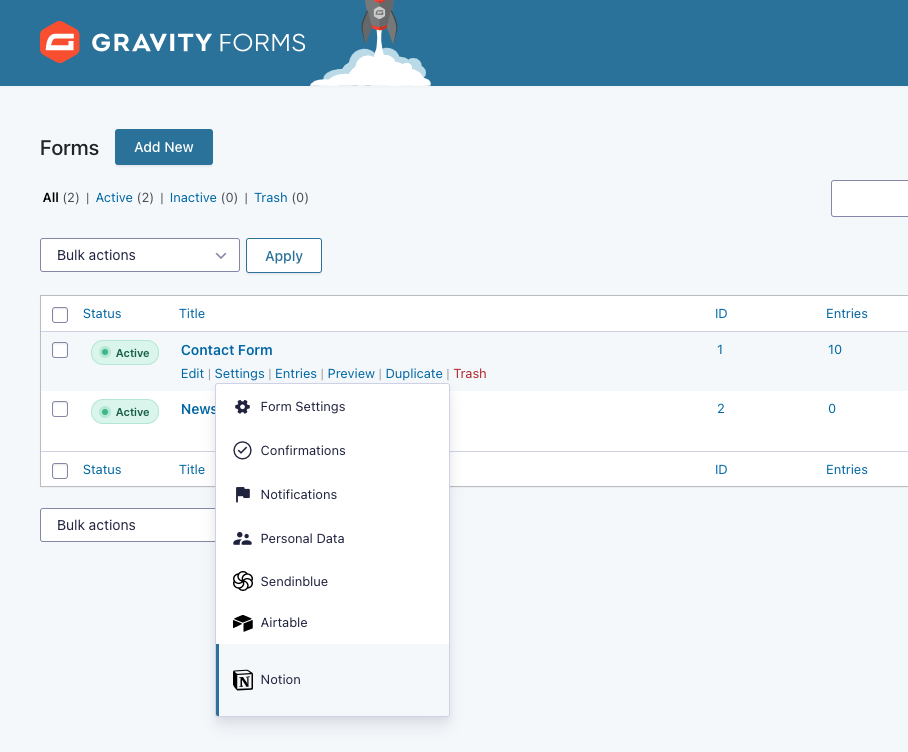Sort by Entries column in table footer
This screenshot has width=908, height=752.
point(847,469)
